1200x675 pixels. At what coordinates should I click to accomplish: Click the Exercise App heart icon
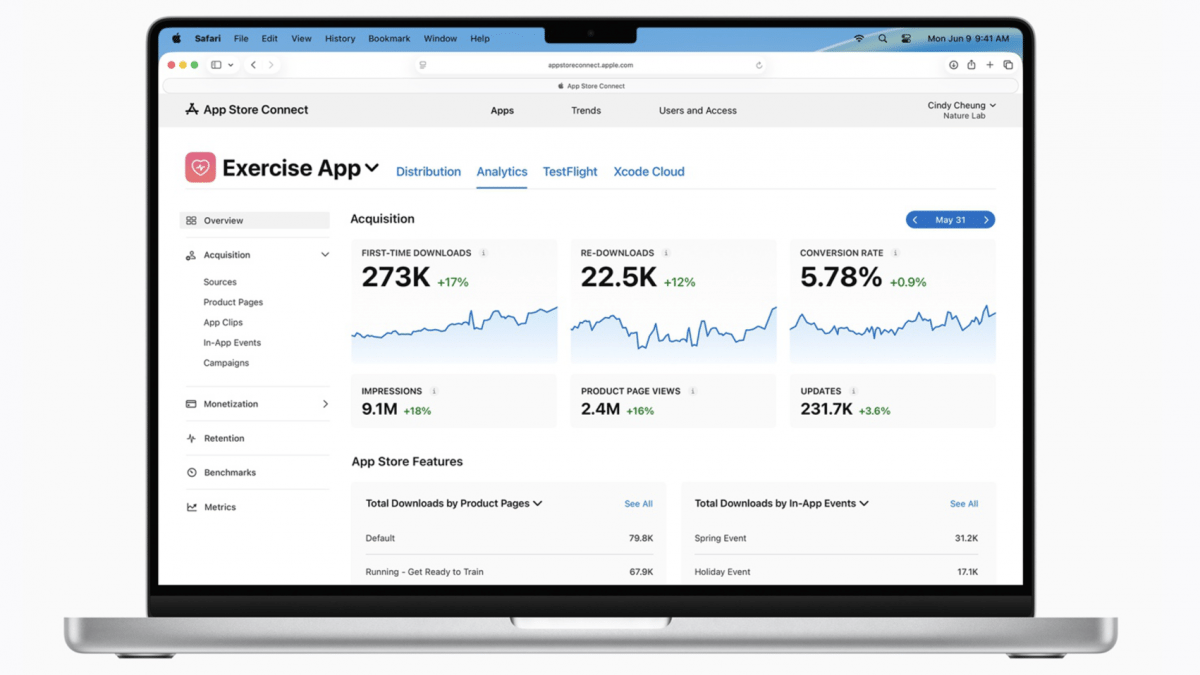200,168
